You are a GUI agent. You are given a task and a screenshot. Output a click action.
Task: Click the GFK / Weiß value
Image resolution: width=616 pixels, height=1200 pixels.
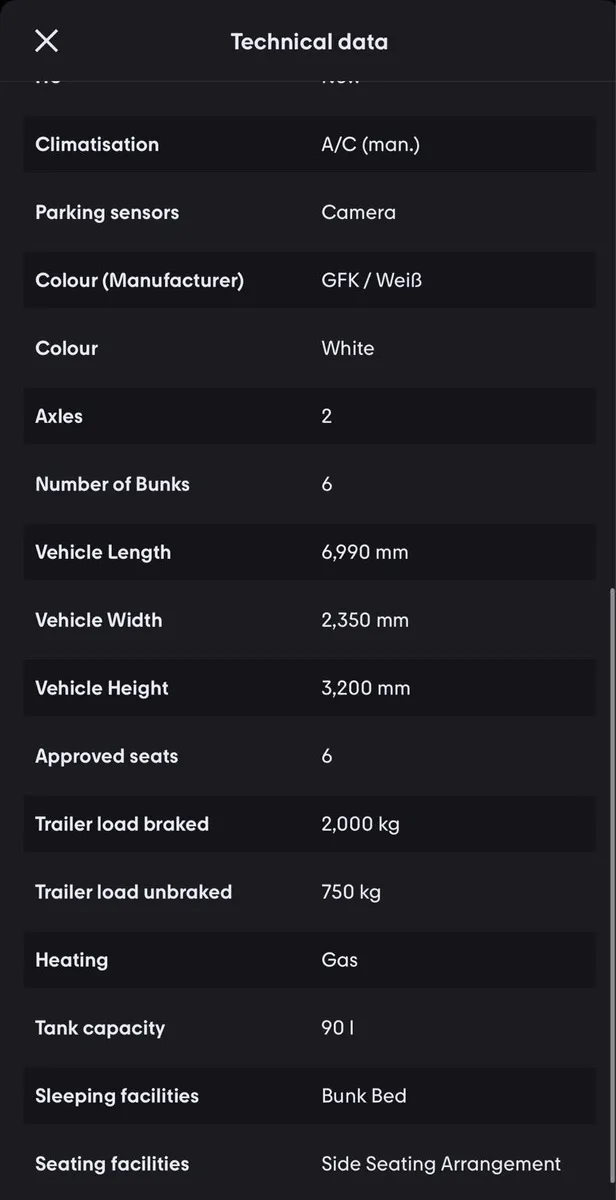371,280
